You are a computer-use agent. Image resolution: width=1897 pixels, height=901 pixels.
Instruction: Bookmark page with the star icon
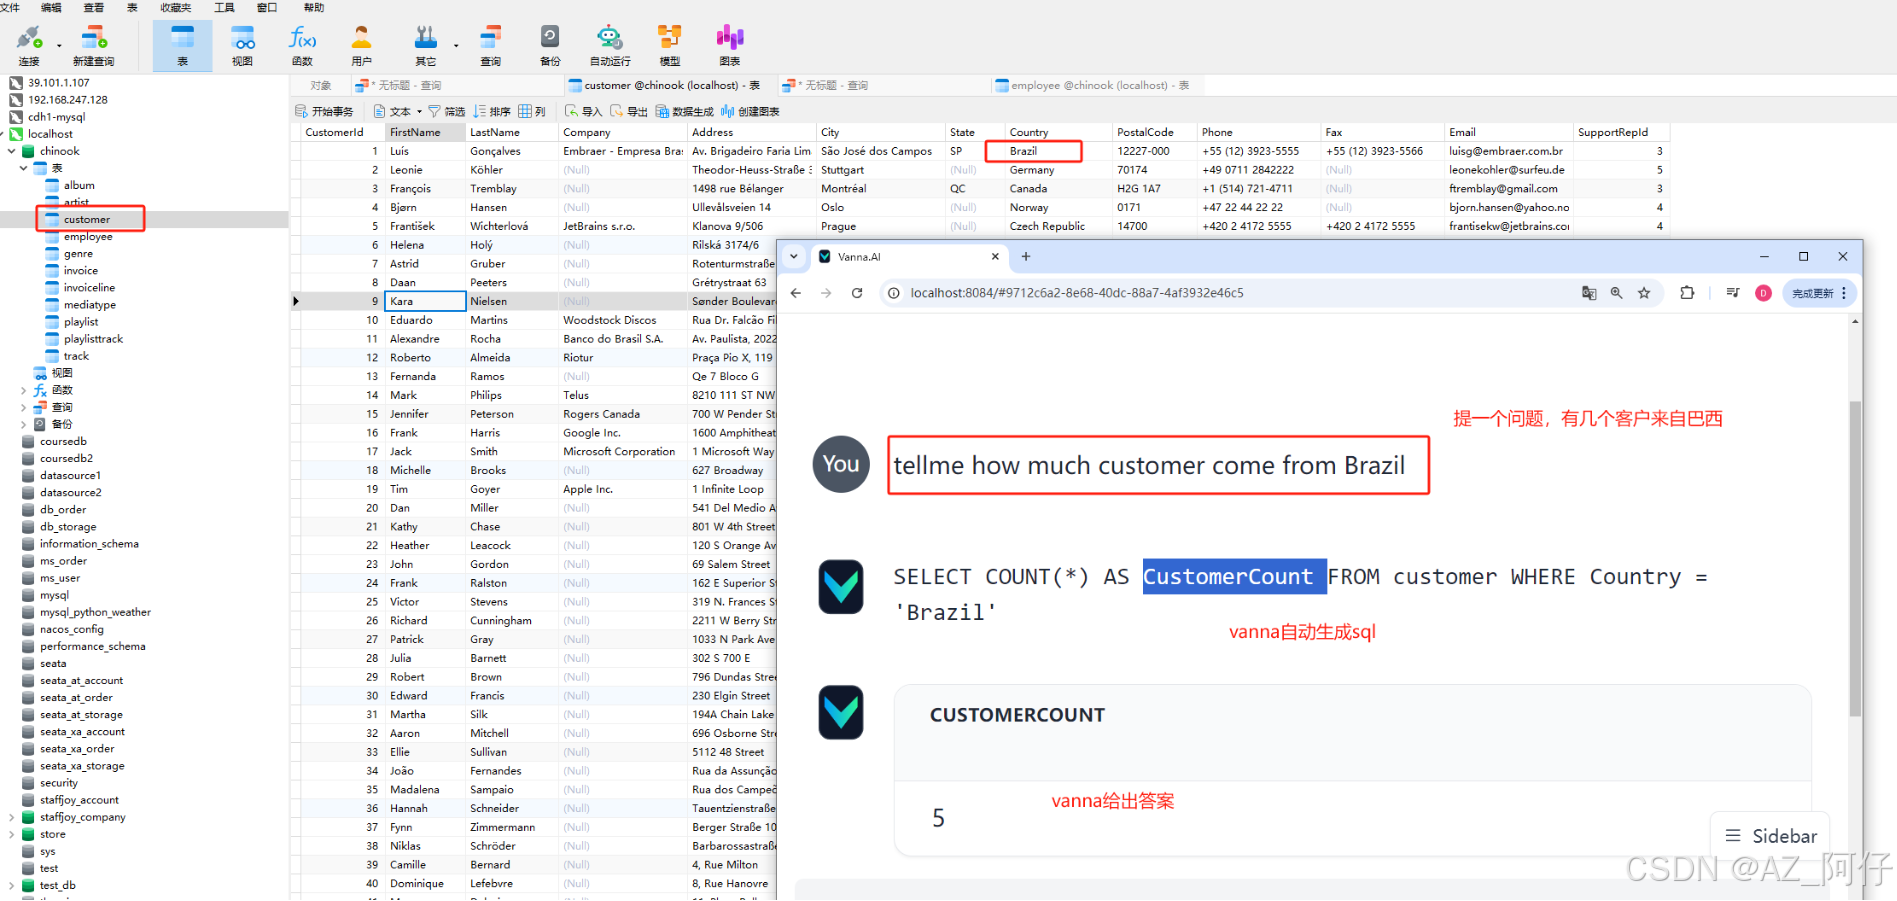click(1644, 293)
